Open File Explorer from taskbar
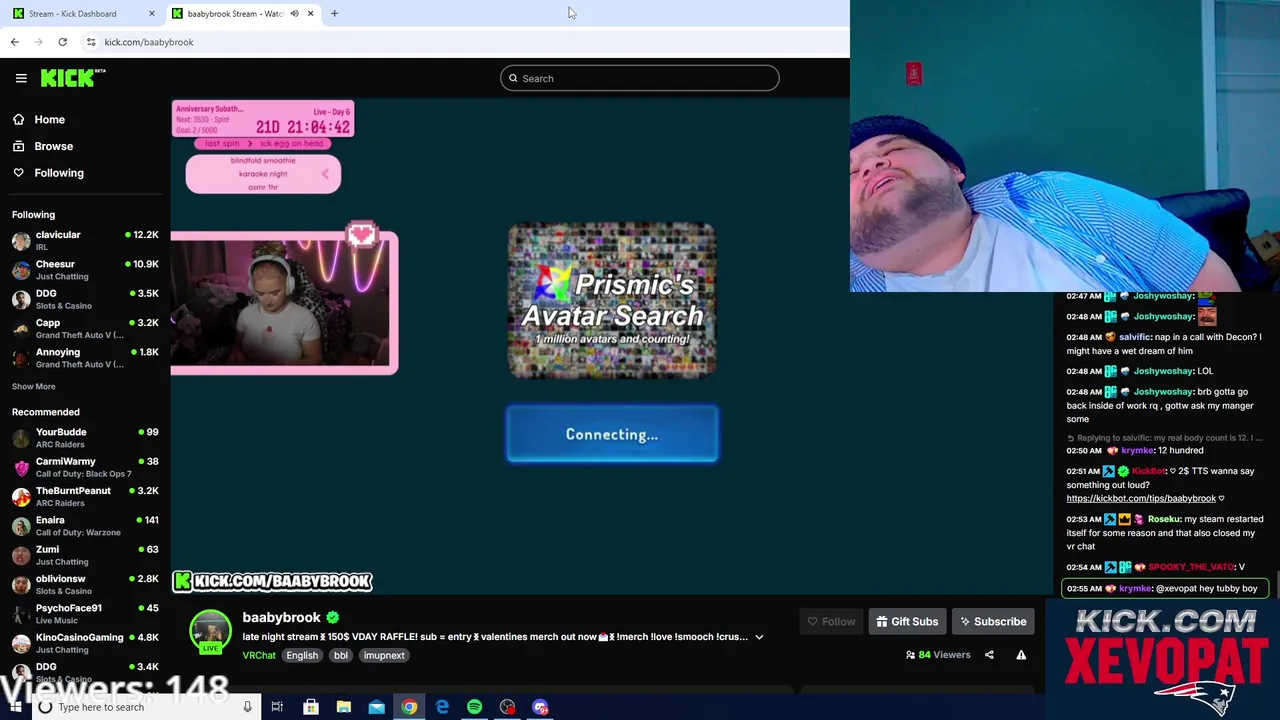 343,707
